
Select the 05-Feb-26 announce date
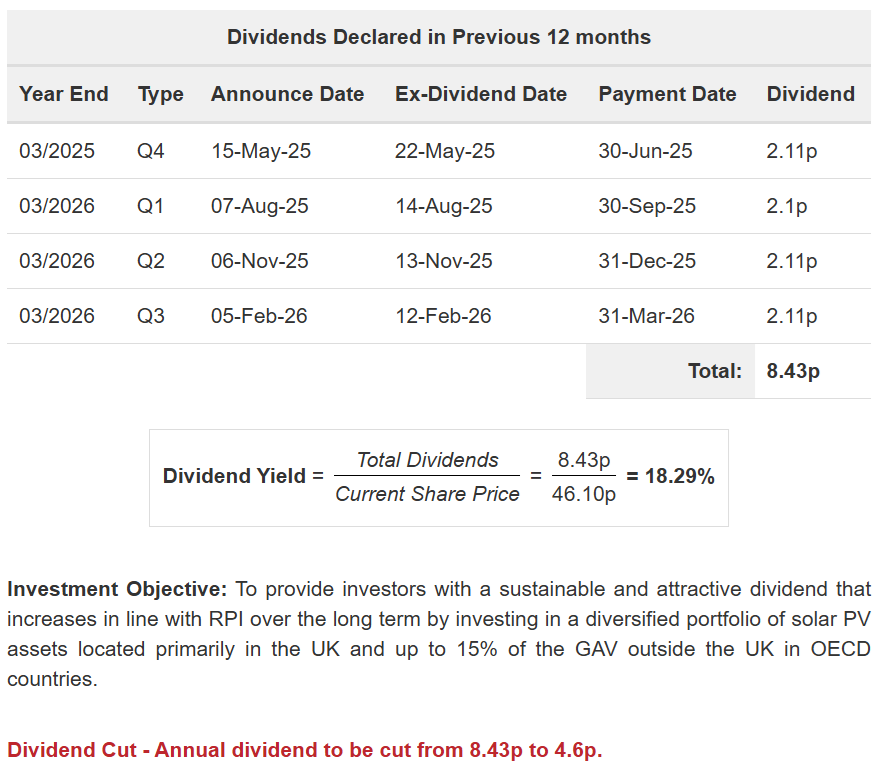tap(260, 316)
